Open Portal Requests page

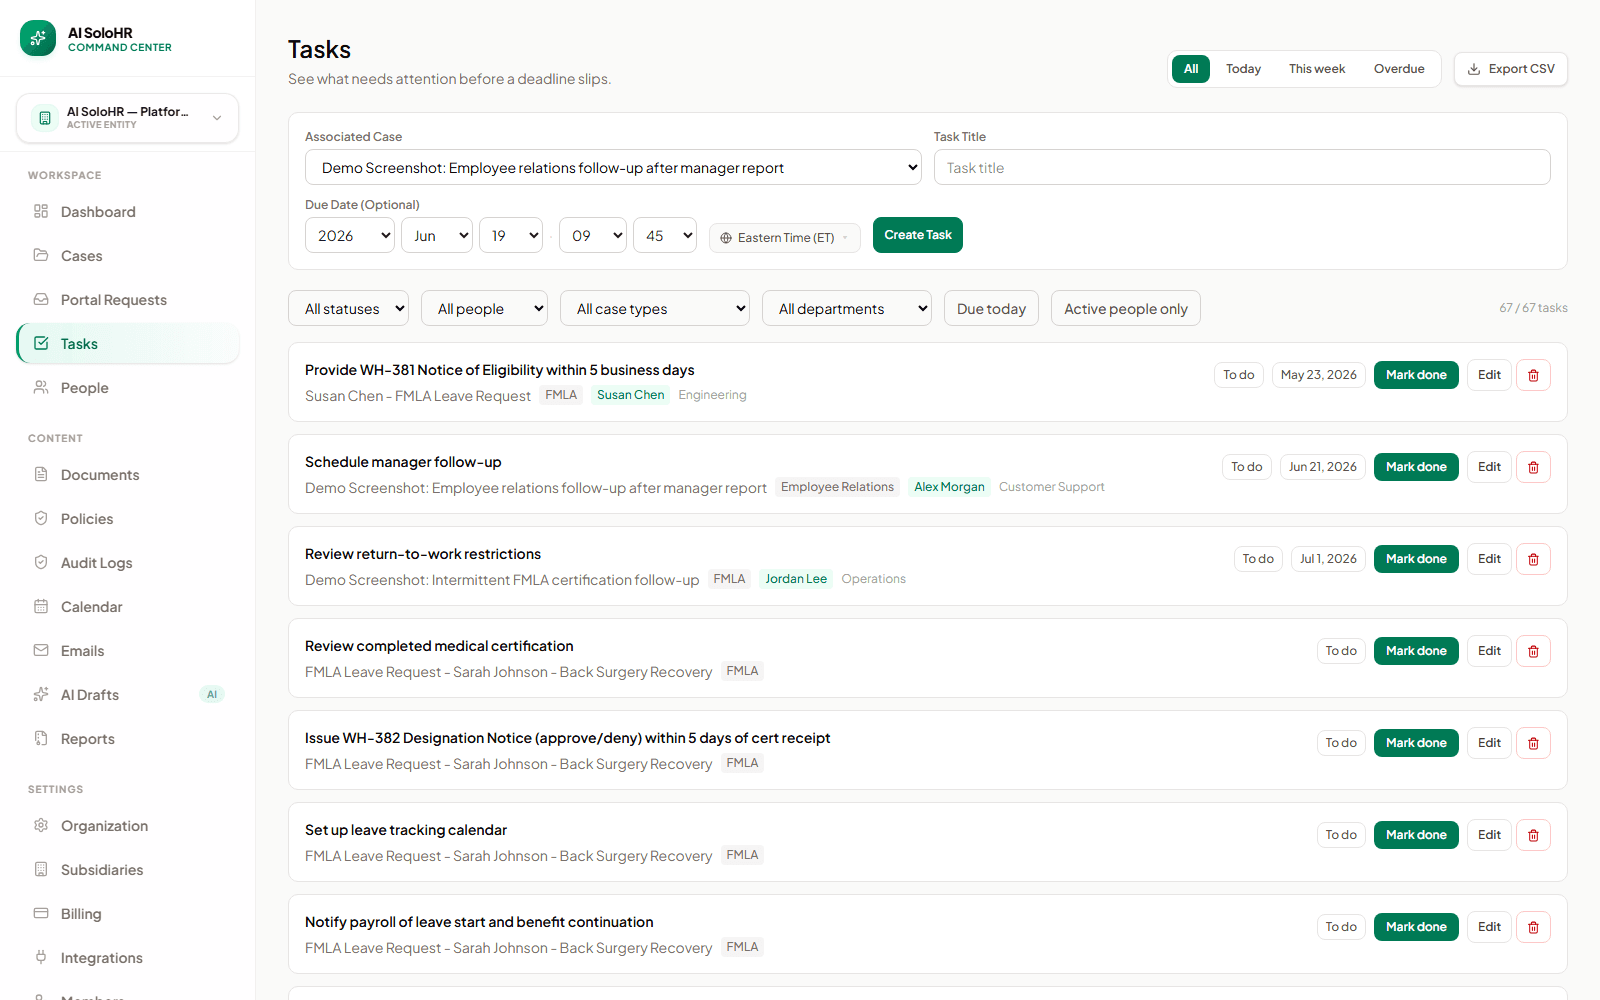coord(128,300)
